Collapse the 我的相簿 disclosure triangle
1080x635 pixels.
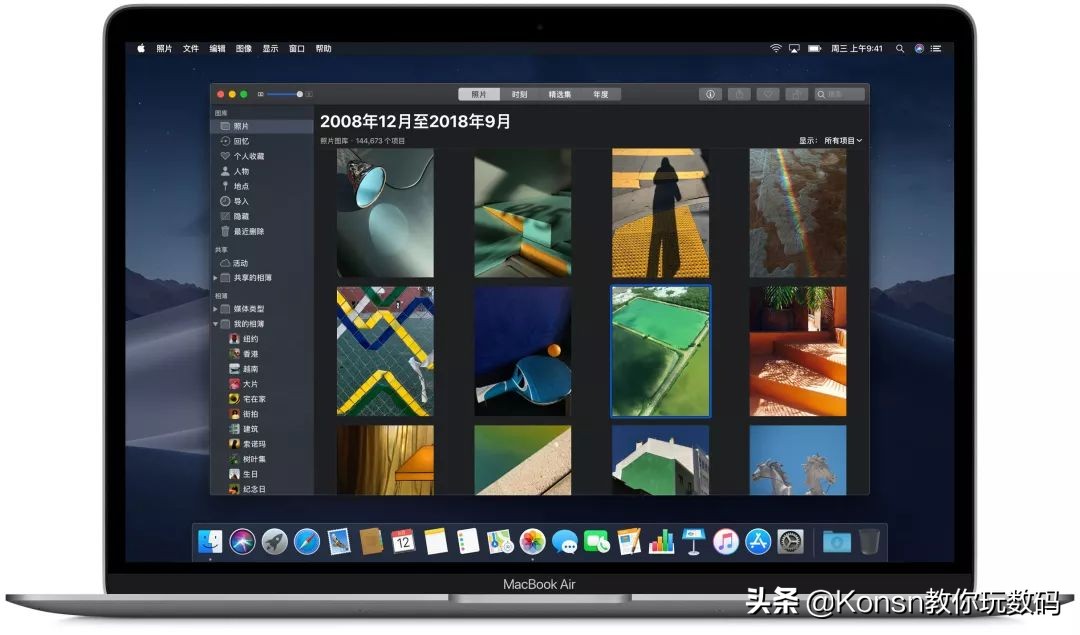(x=215, y=323)
